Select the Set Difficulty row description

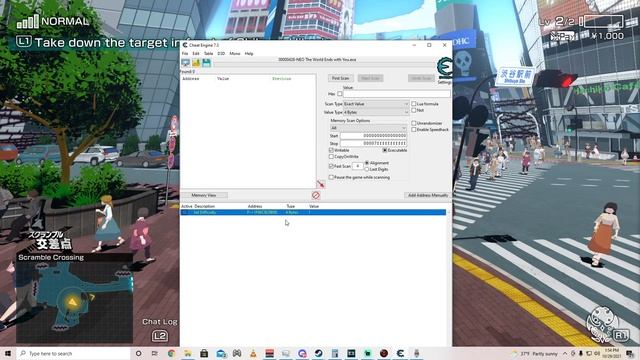coord(205,213)
